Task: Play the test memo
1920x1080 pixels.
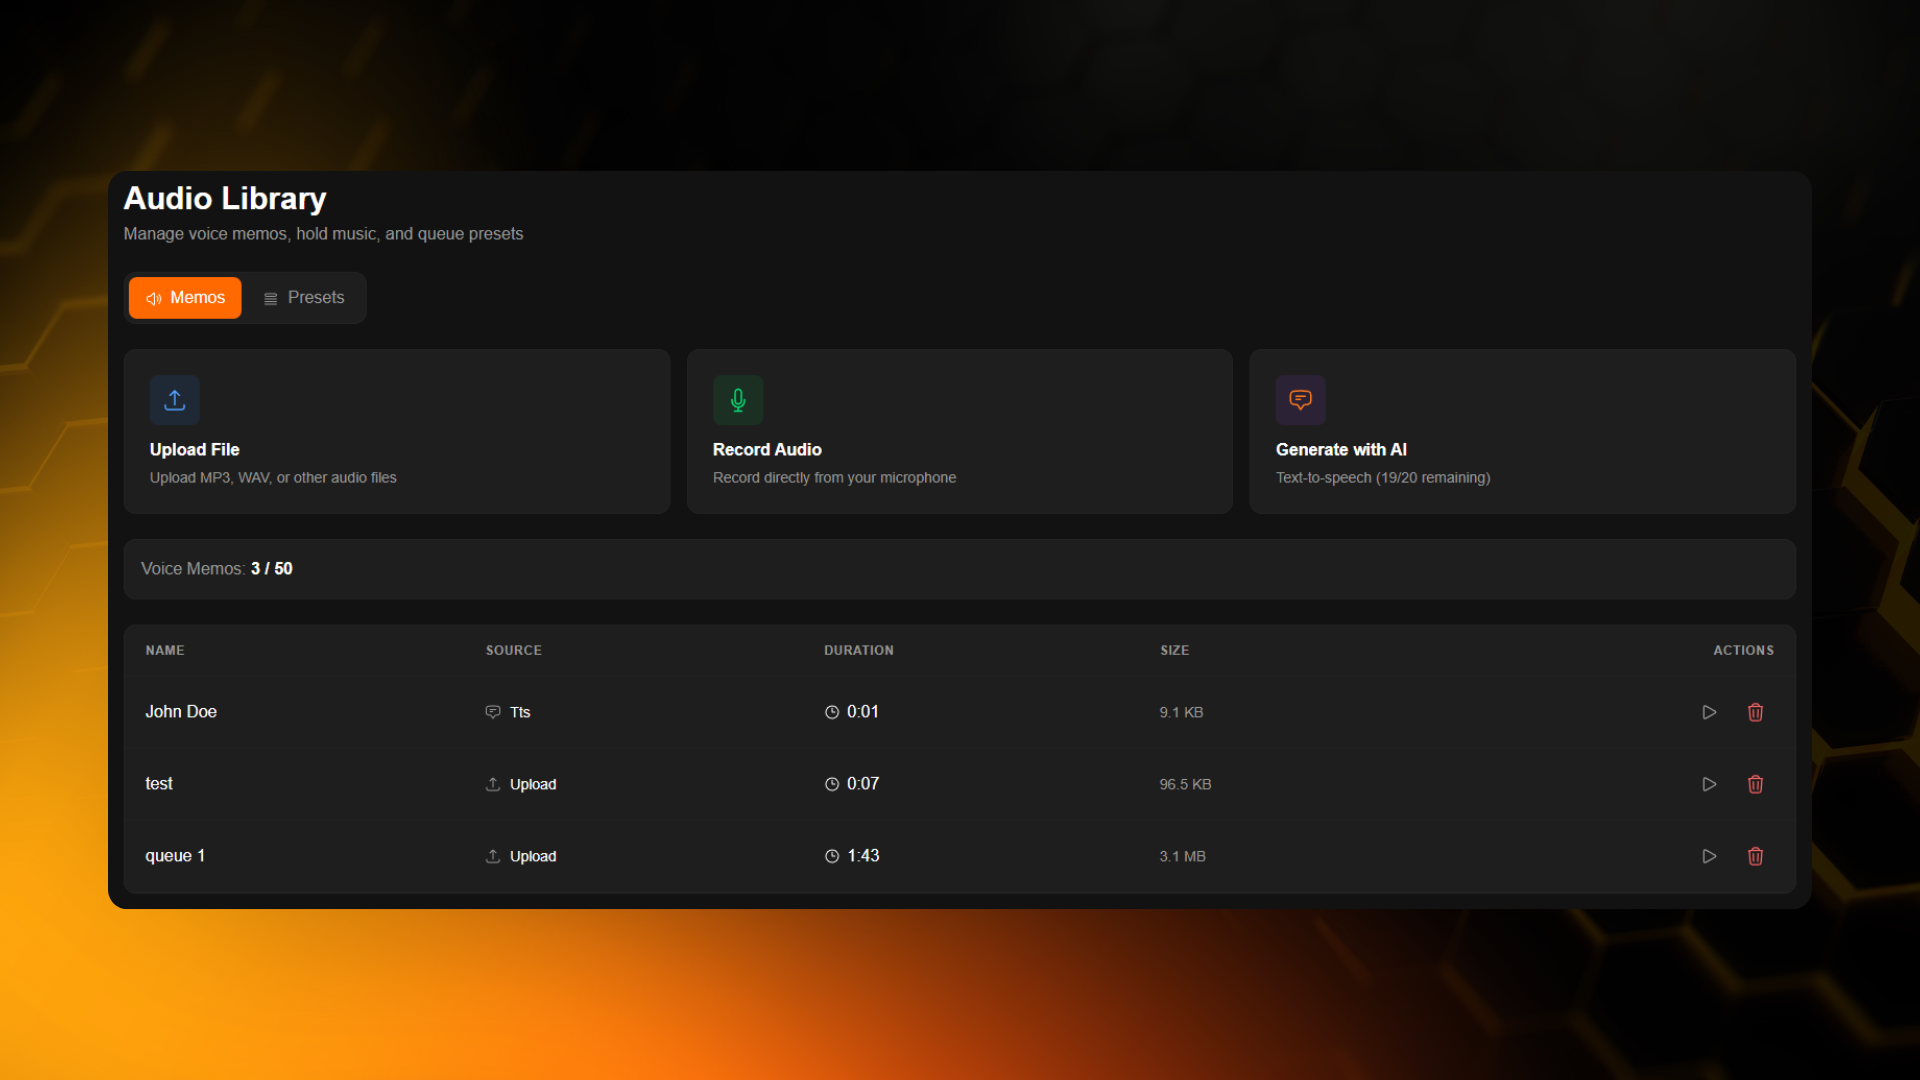Action: 1709,784
